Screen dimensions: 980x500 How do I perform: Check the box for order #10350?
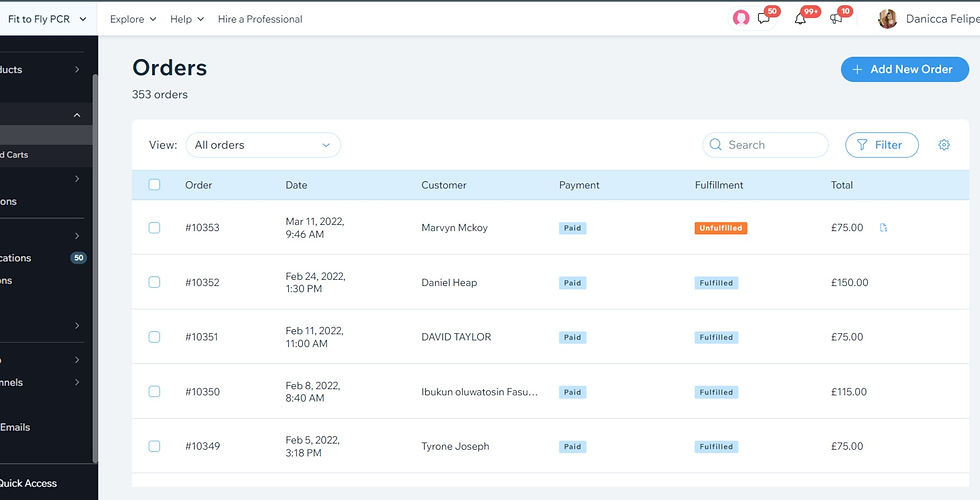pyautogui.click(x=154, y=391)
